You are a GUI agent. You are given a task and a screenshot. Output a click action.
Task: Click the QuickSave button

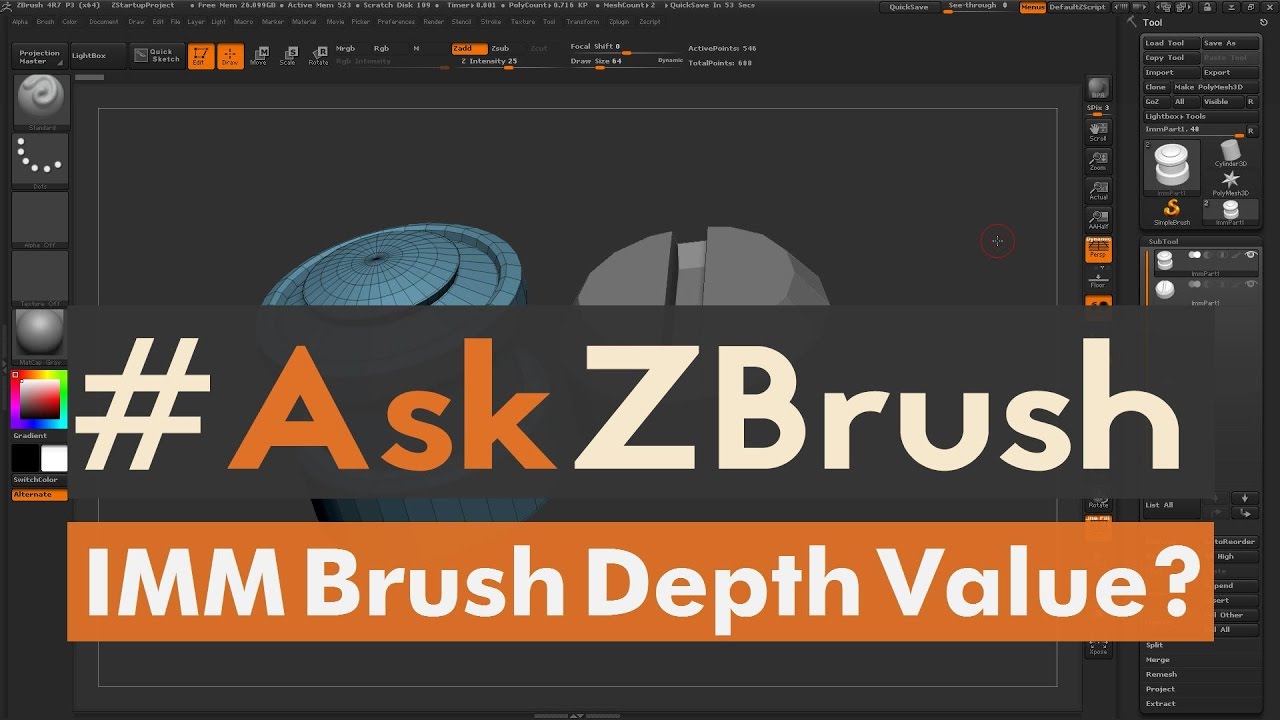coord(909,7)
